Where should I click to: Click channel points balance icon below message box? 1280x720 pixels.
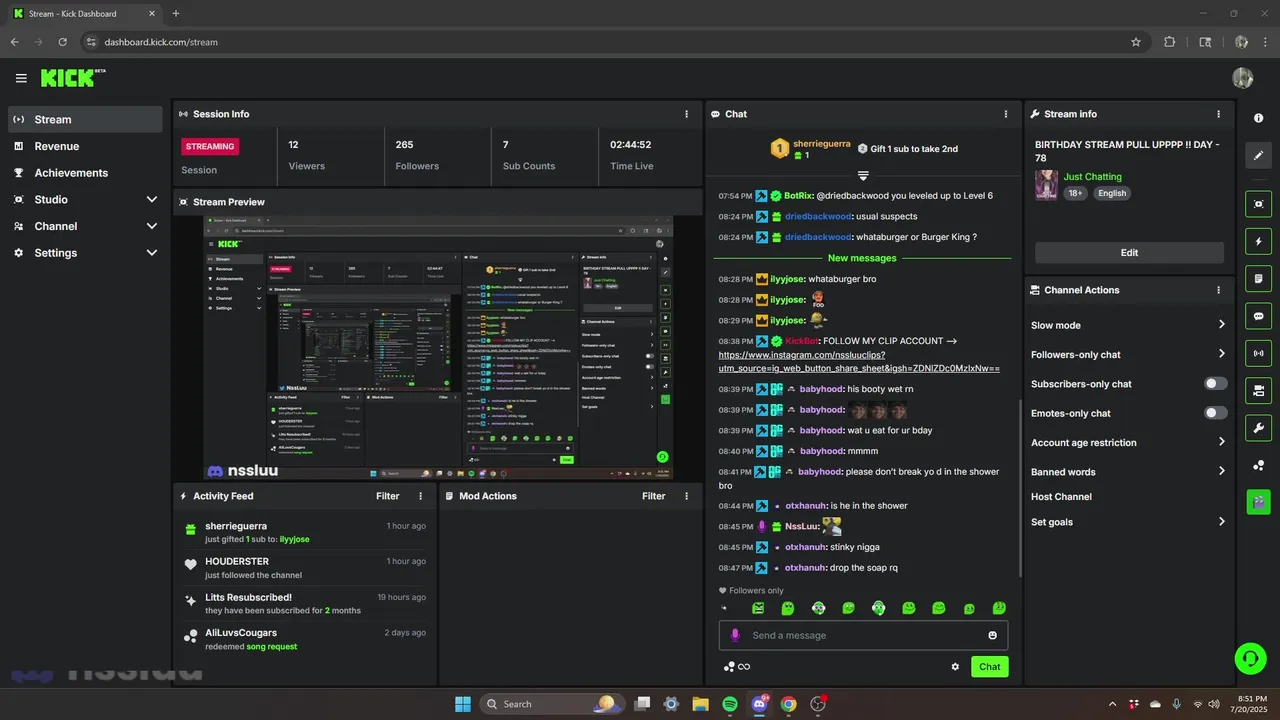coord(737,667)
